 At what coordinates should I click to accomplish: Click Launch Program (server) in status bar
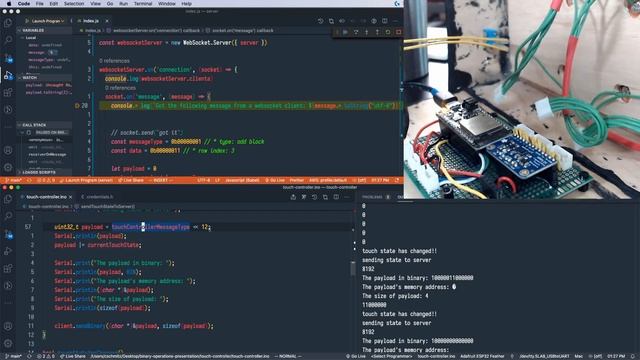click(x=86, y=180)
